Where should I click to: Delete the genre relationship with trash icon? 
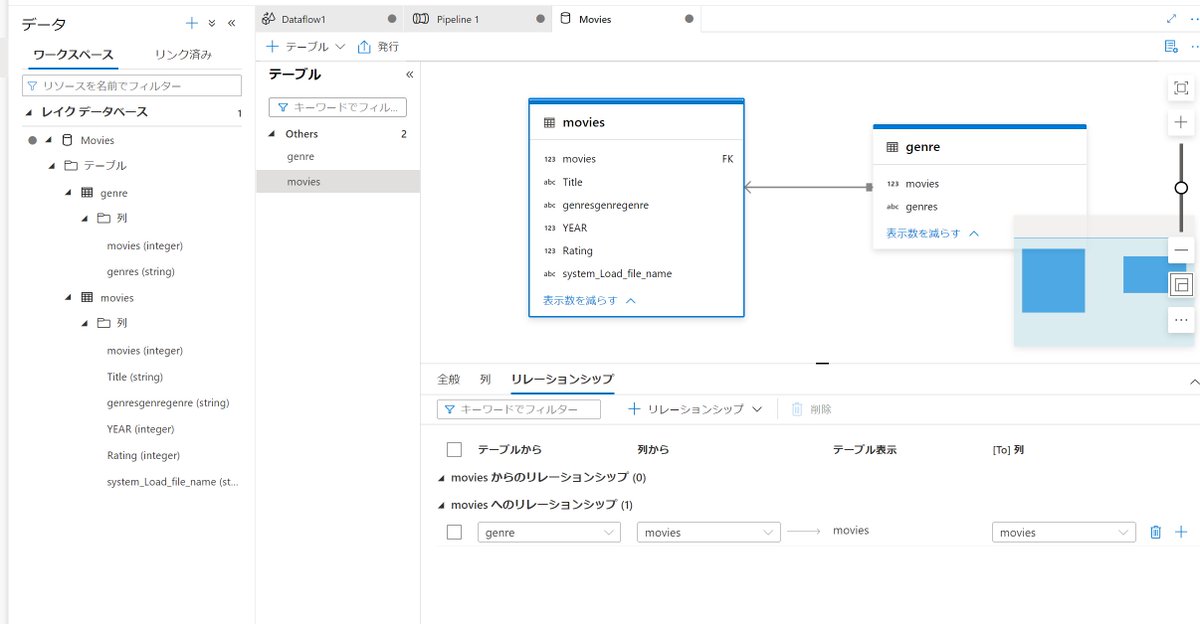(x=1156, y=532)
